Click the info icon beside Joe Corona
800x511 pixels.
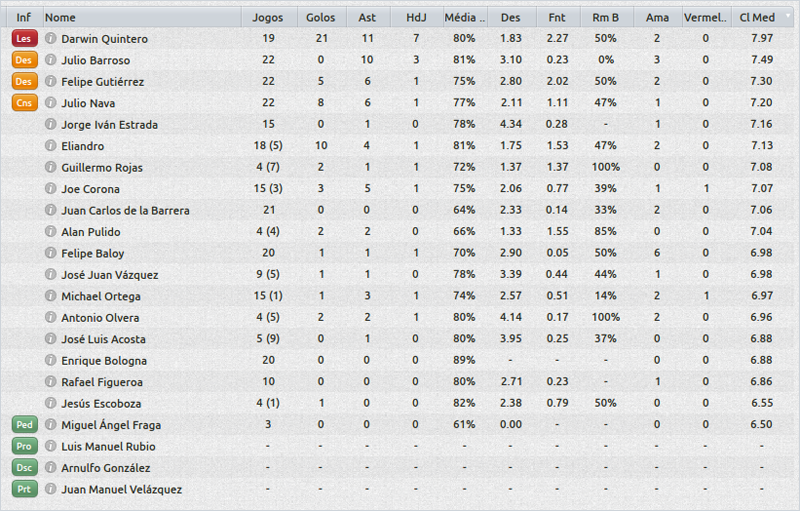(50, 189)
